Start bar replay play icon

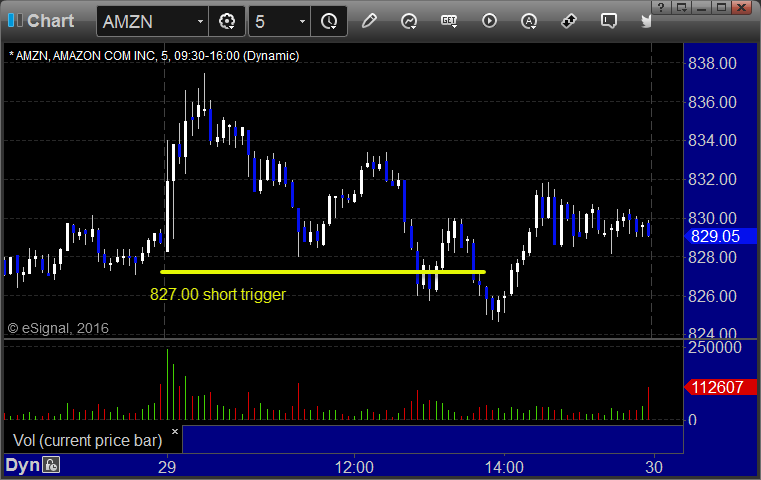(x=489, y=21)
